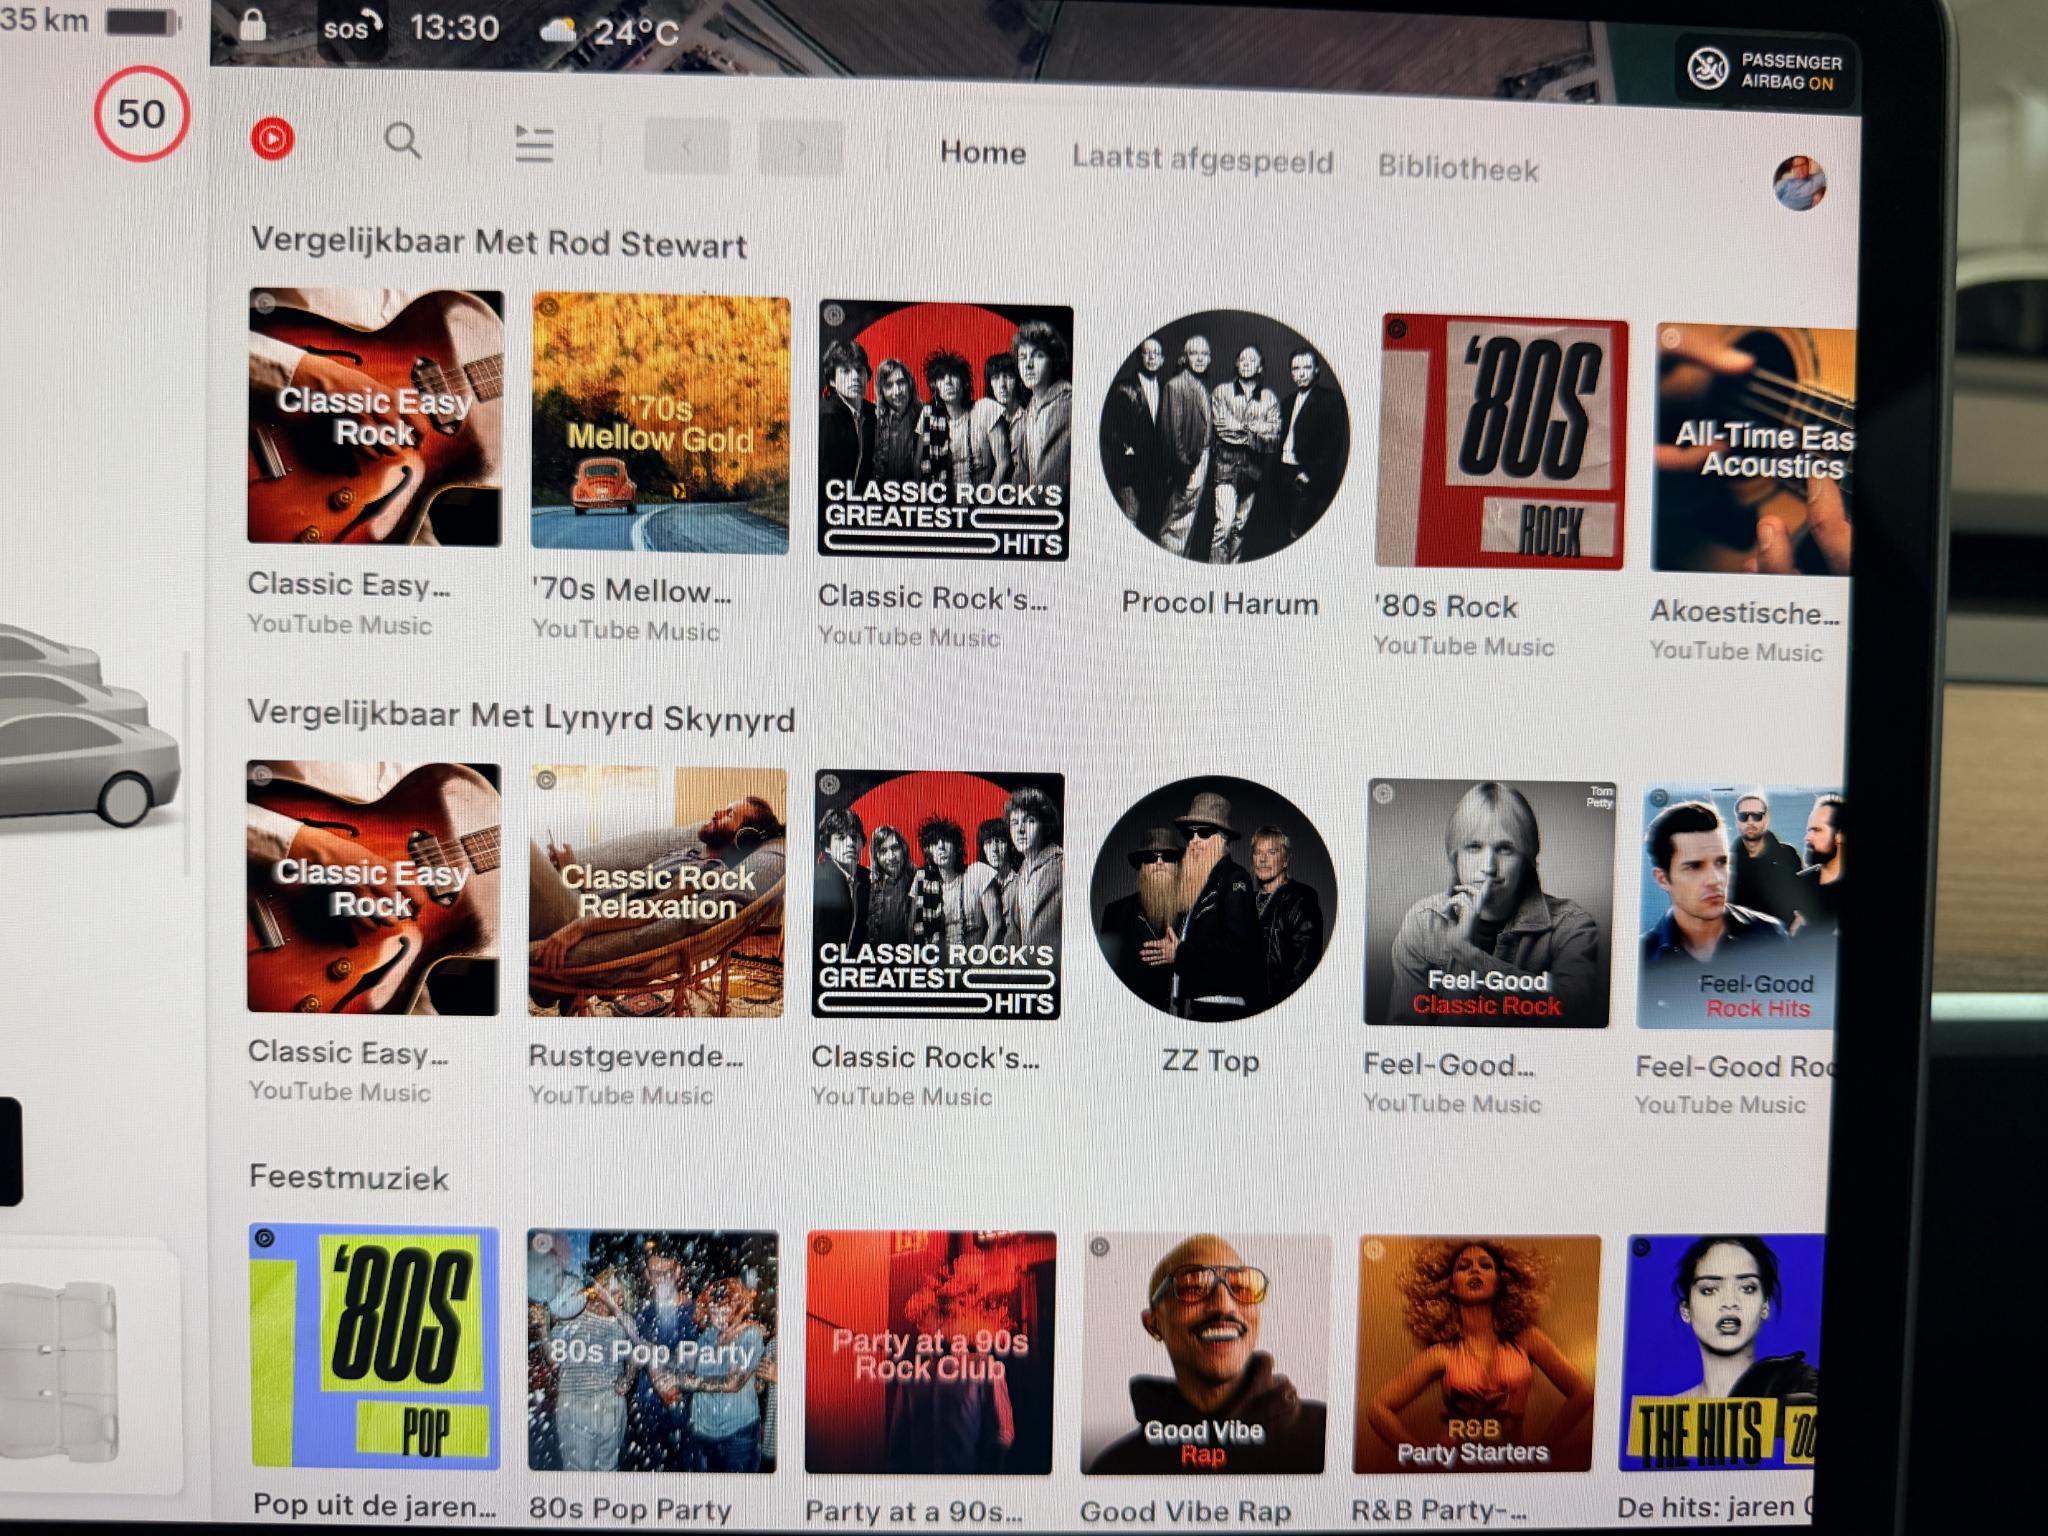Switch to the Bibliotheek tab
This screenshot has height=1536, width=2048.
(x=1458, y=167)
